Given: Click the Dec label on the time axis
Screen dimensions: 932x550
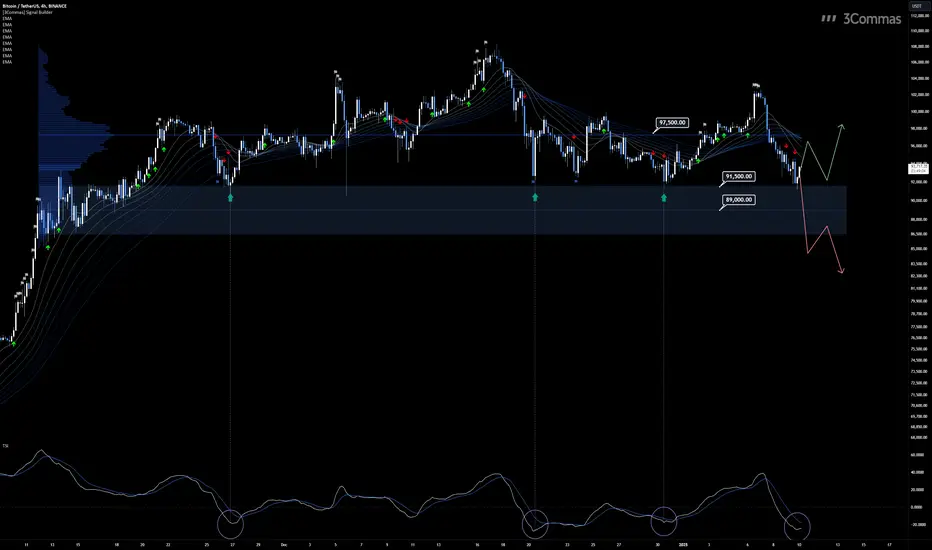Looking at the screenshot, I should (284, 545).
